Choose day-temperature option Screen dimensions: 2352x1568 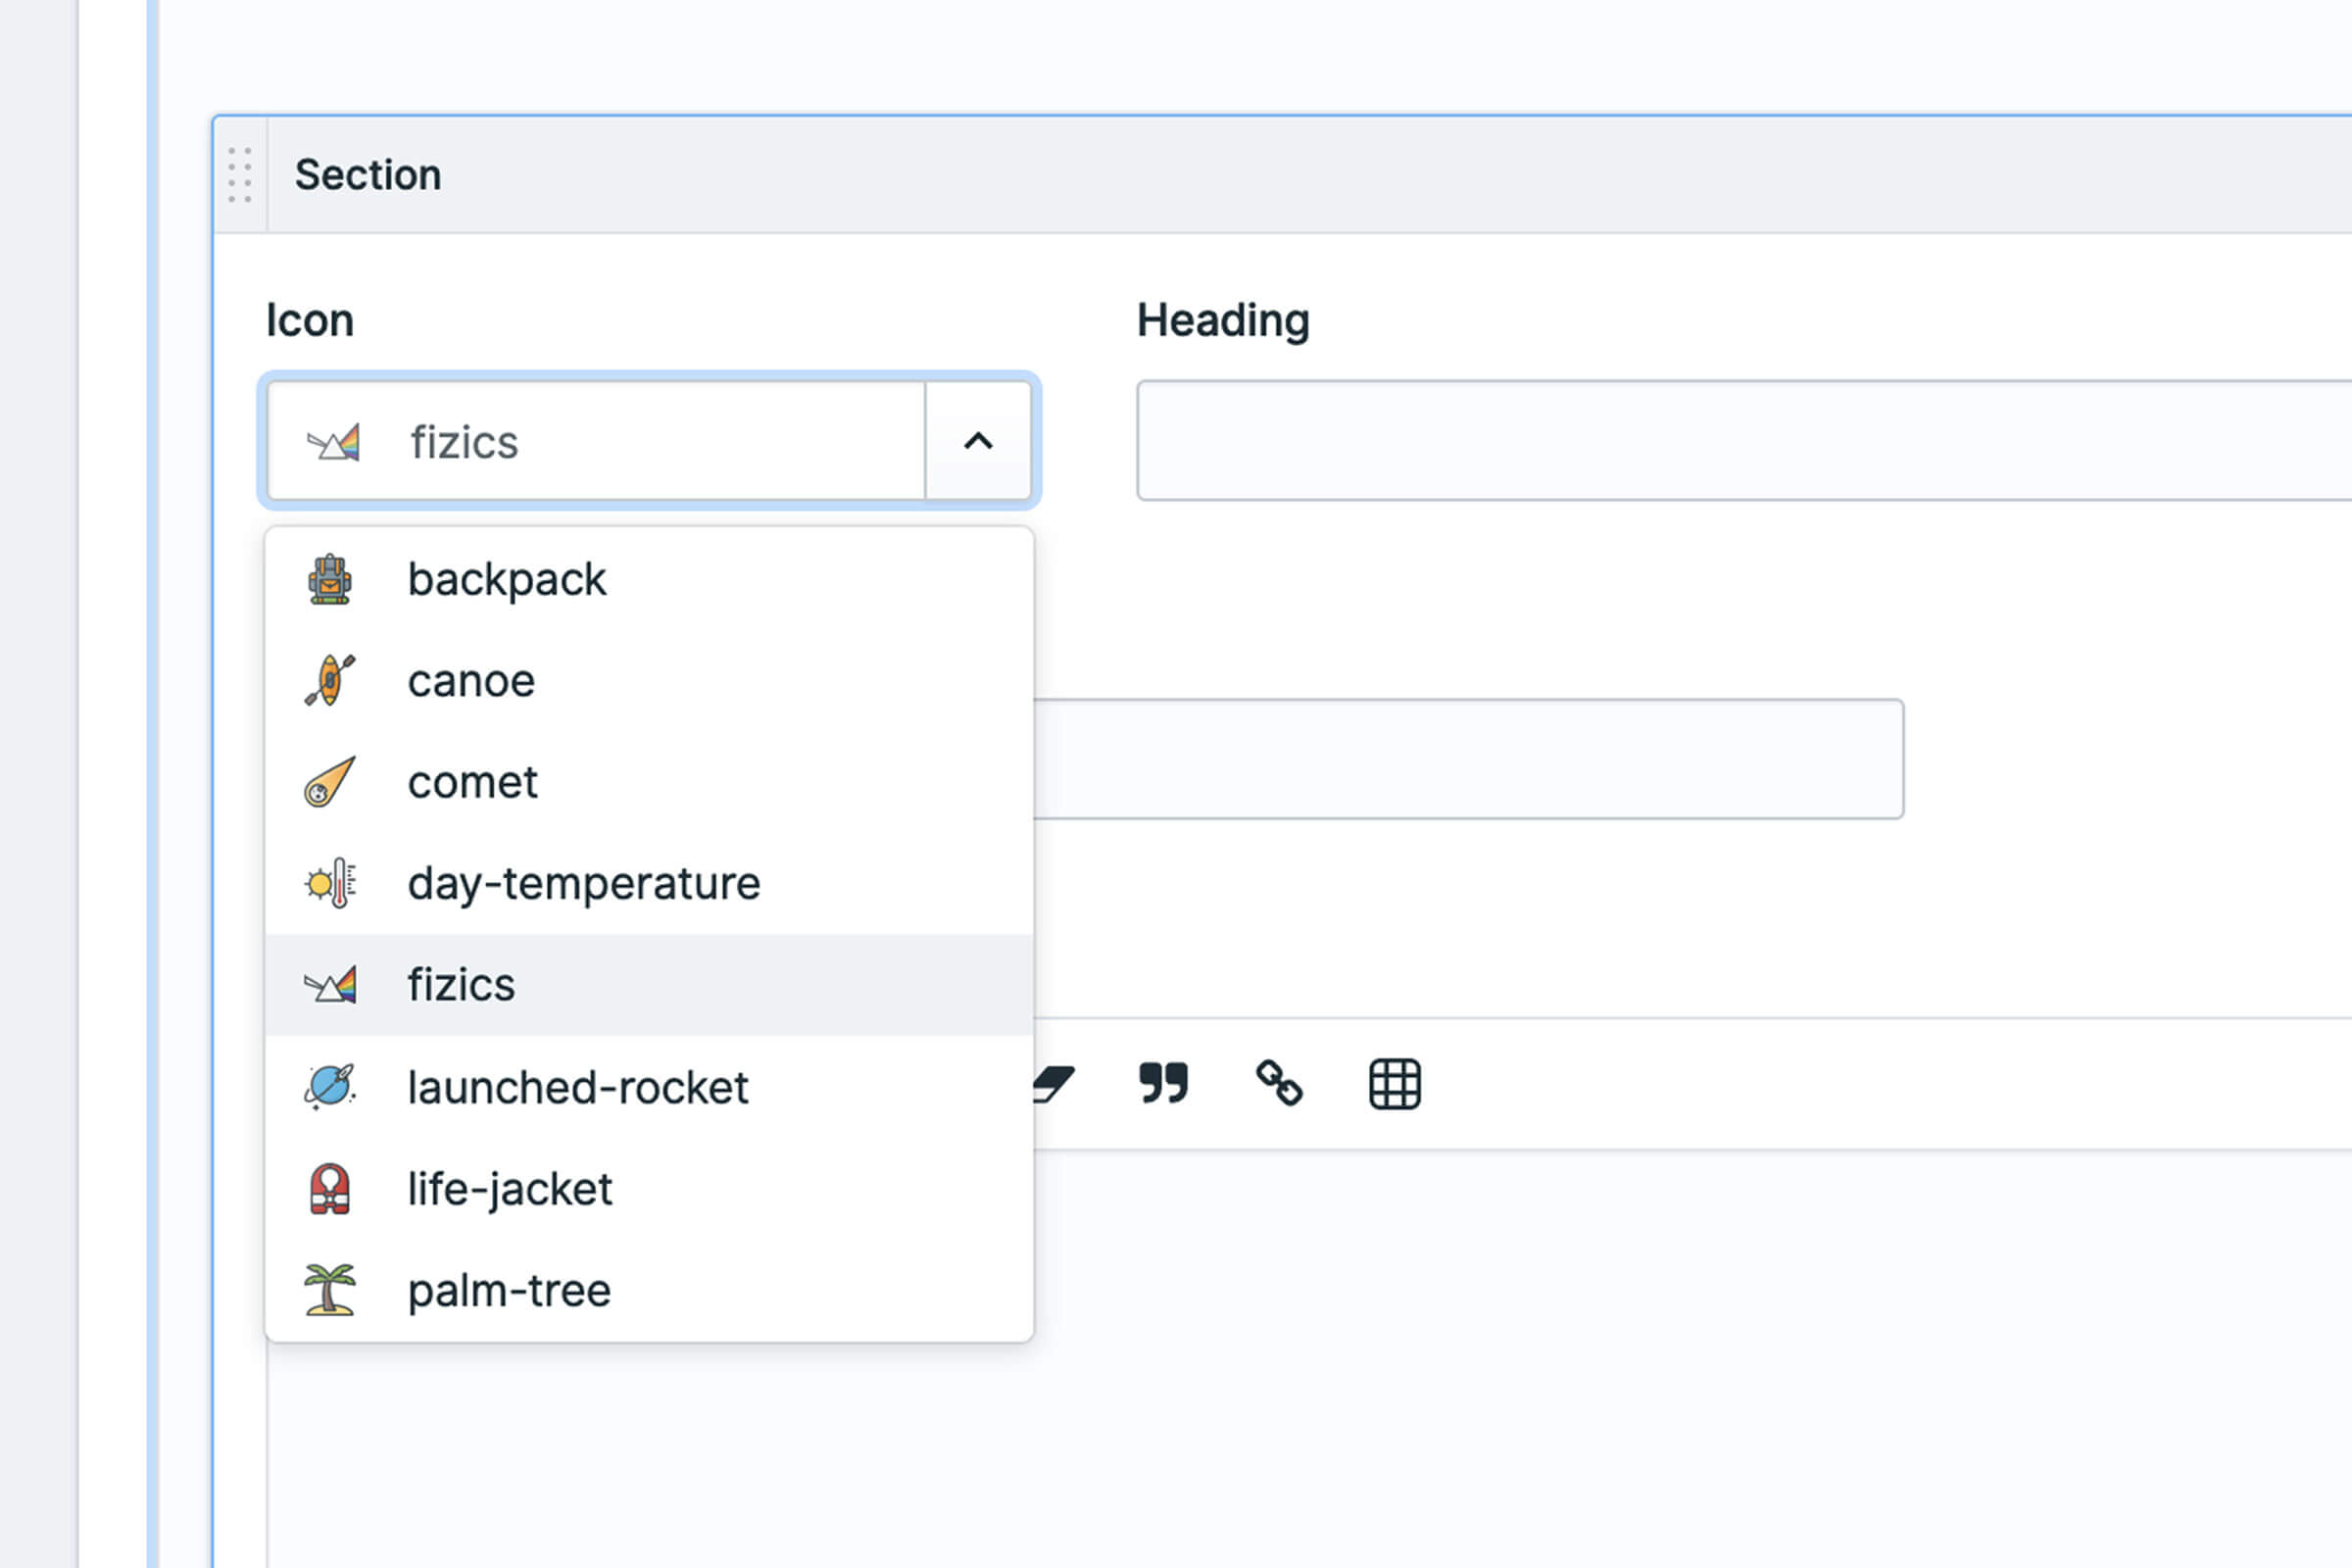(x=584, y=884)
